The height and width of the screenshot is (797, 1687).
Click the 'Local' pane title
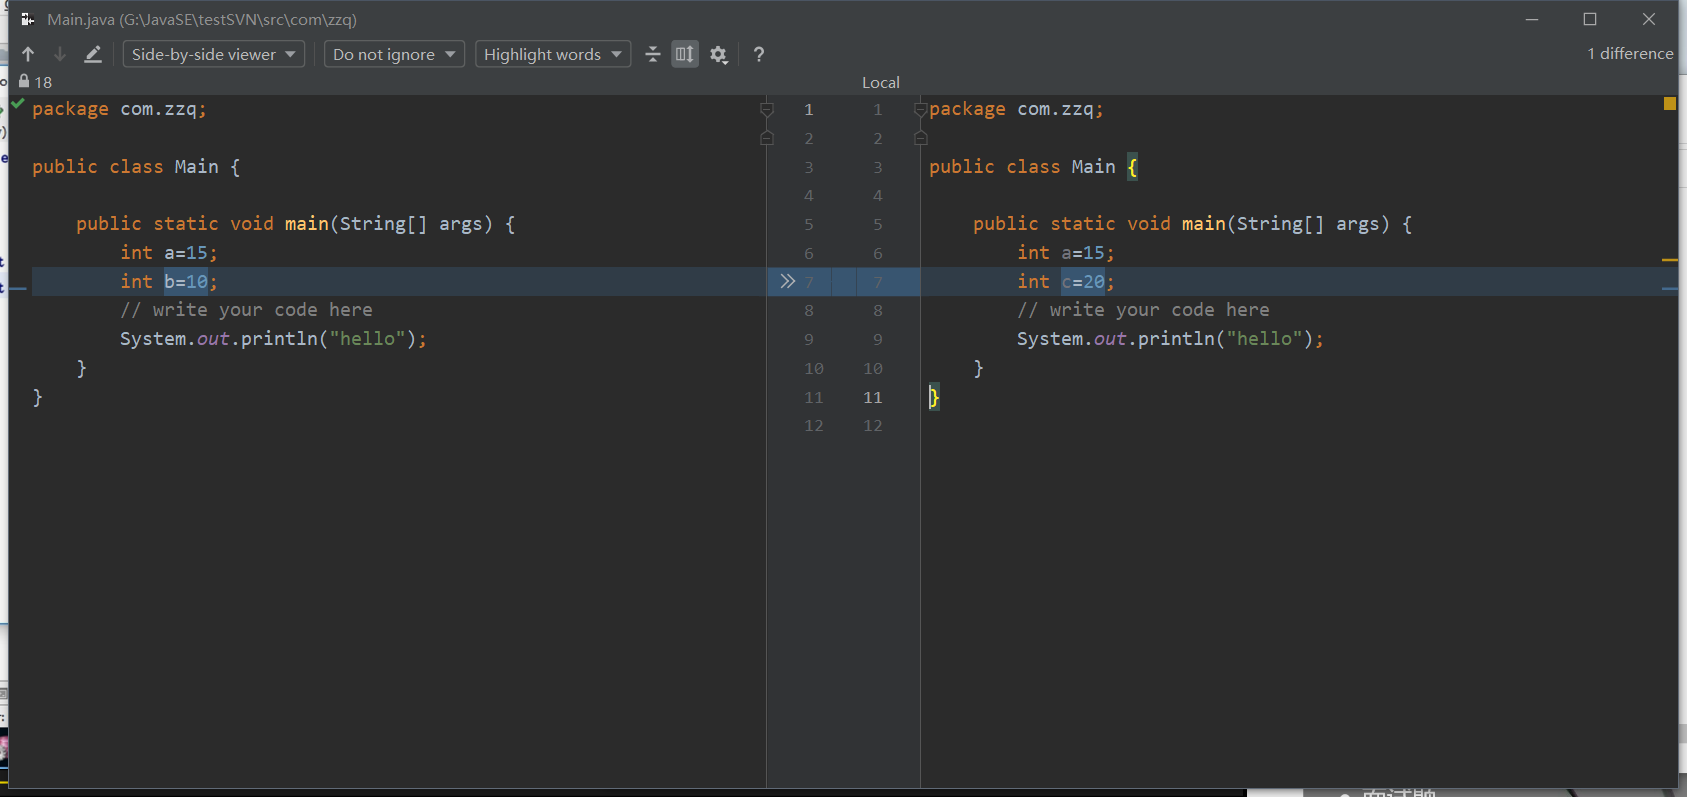(x=881, y=82)
